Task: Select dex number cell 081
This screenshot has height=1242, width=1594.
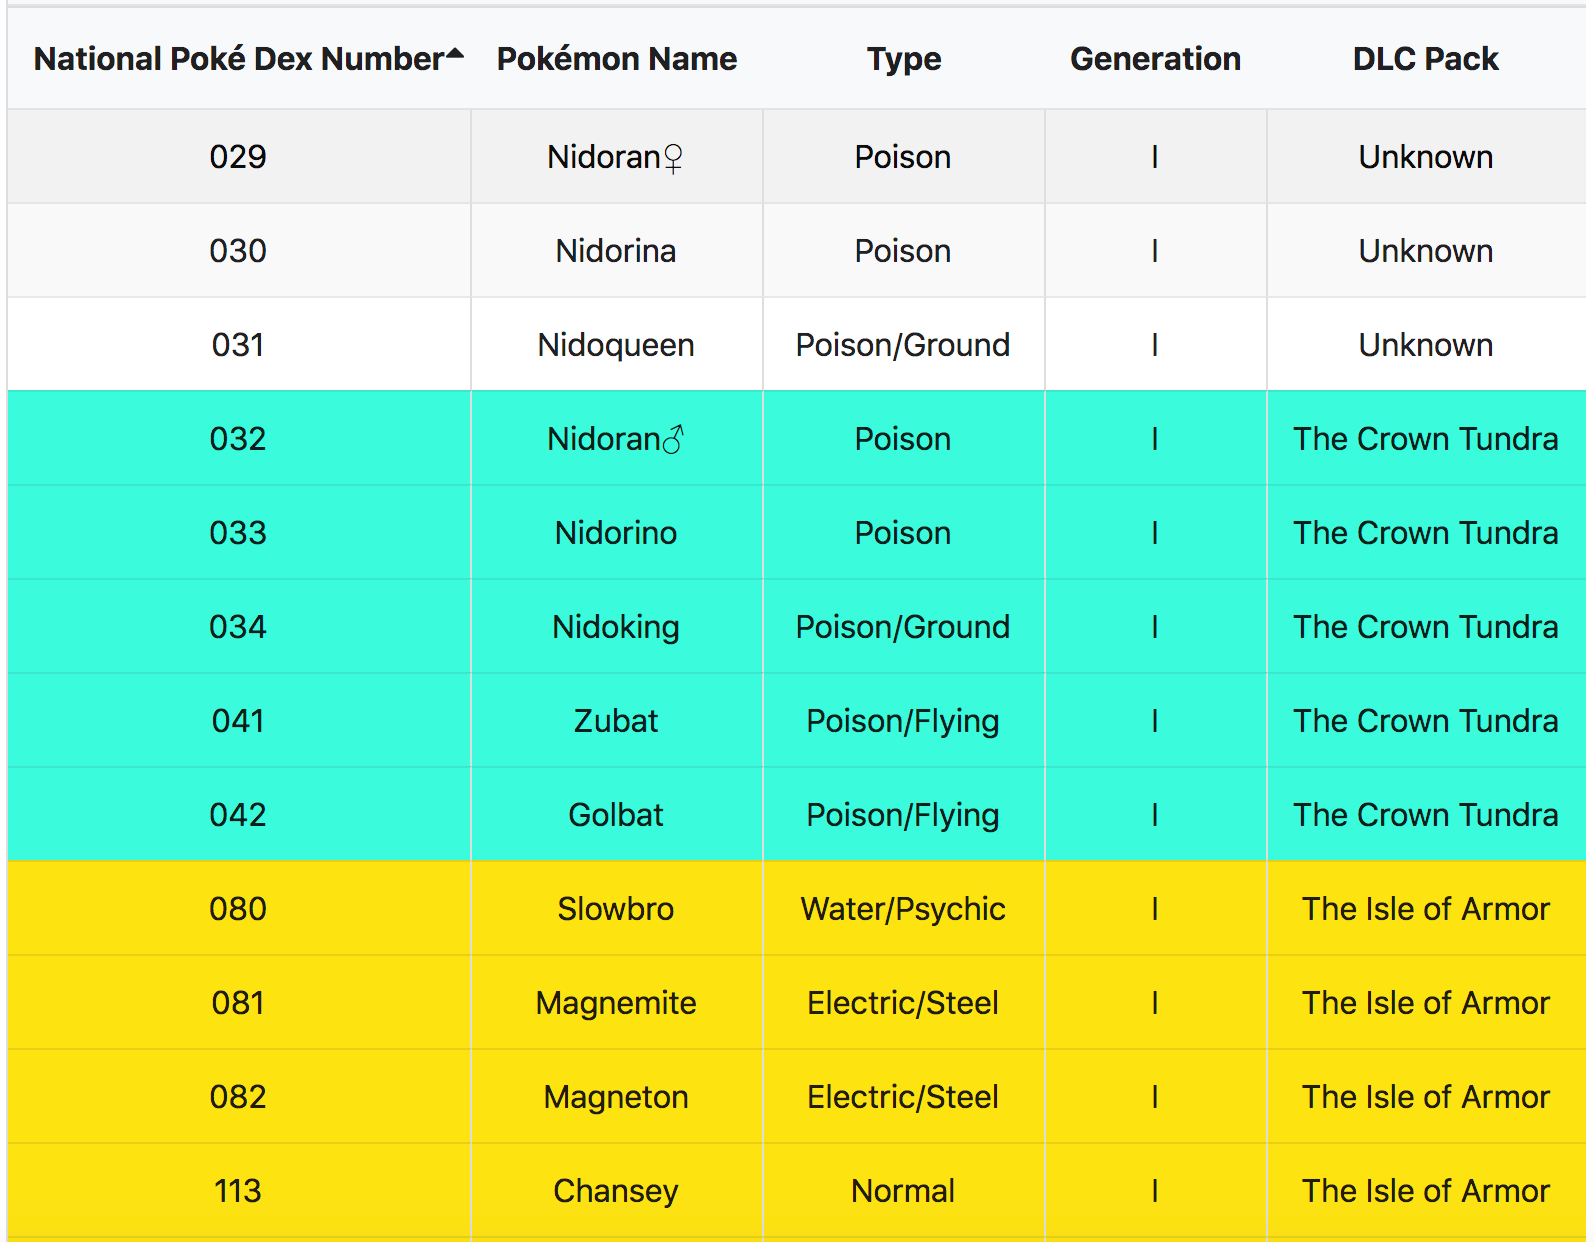Action: pos(238,1003)
